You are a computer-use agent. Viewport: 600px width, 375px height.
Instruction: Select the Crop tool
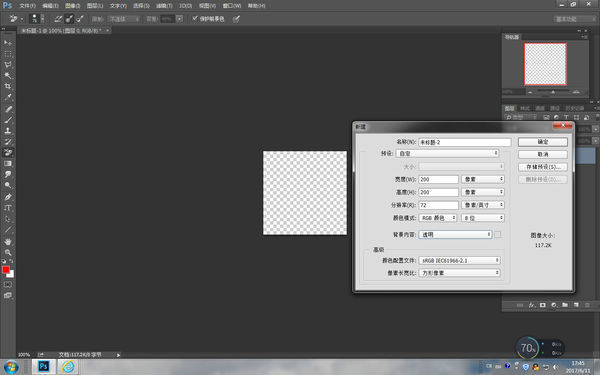pyautogui.click(x=8, y=86)
